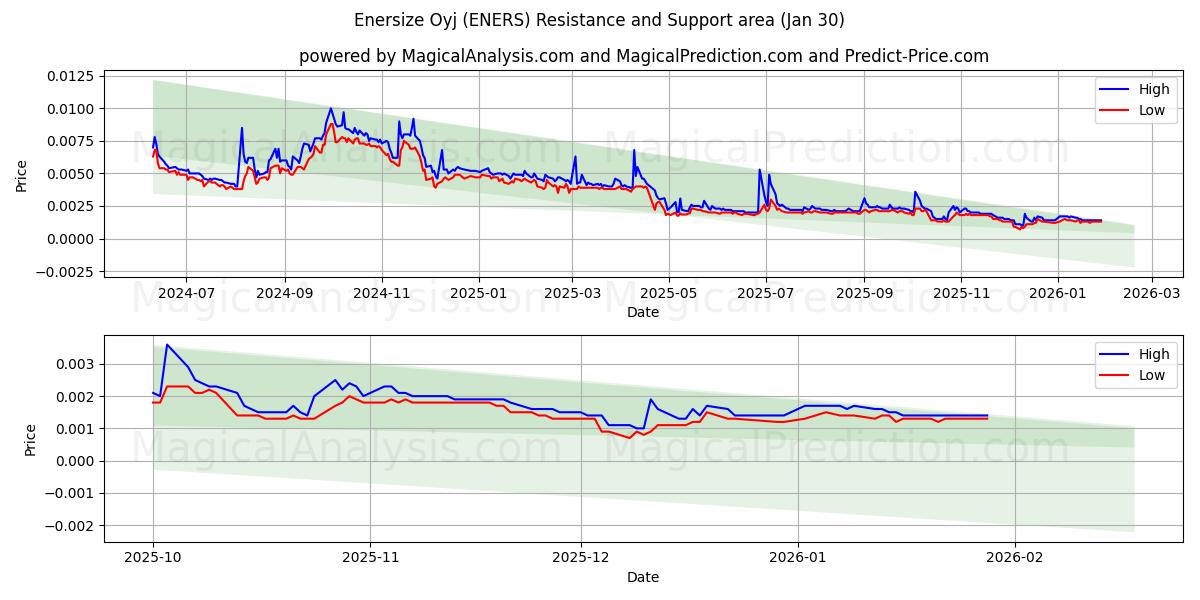Click the '2026-01' x-axis tick label in top chart
The image size is (1200, 600).
coord(1058,294)
